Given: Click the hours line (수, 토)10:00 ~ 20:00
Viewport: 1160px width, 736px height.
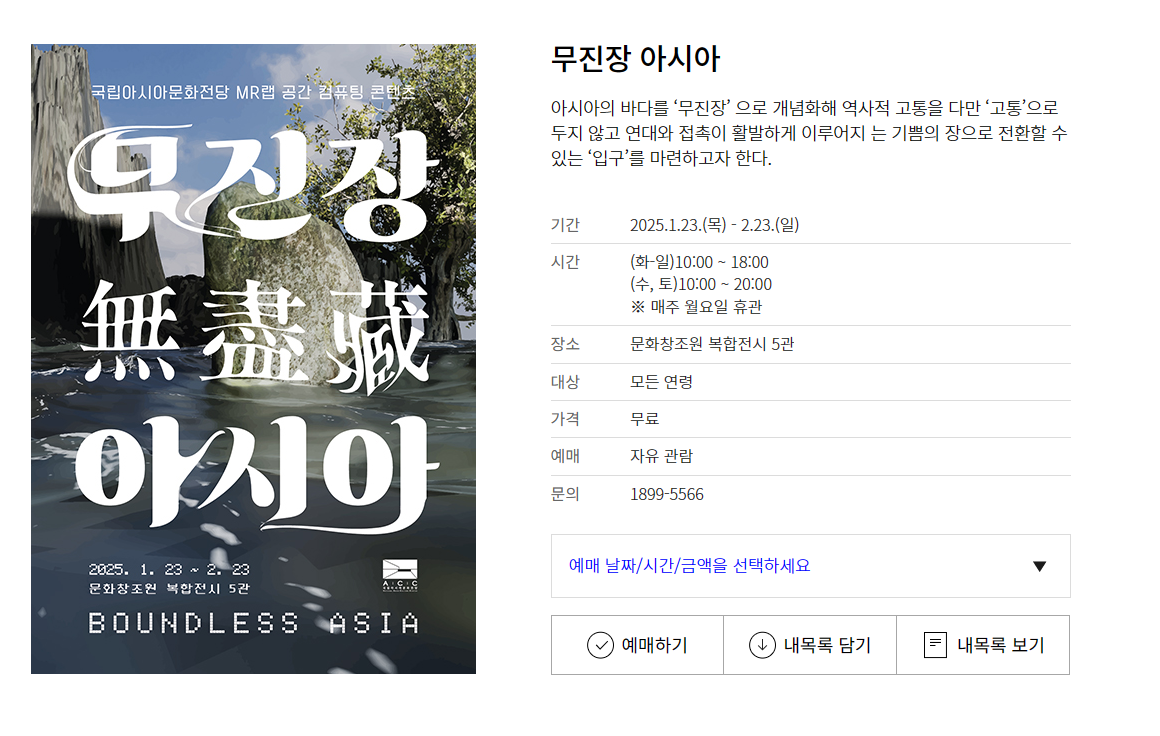Looking at the screenshot, I should coord(701,284).
